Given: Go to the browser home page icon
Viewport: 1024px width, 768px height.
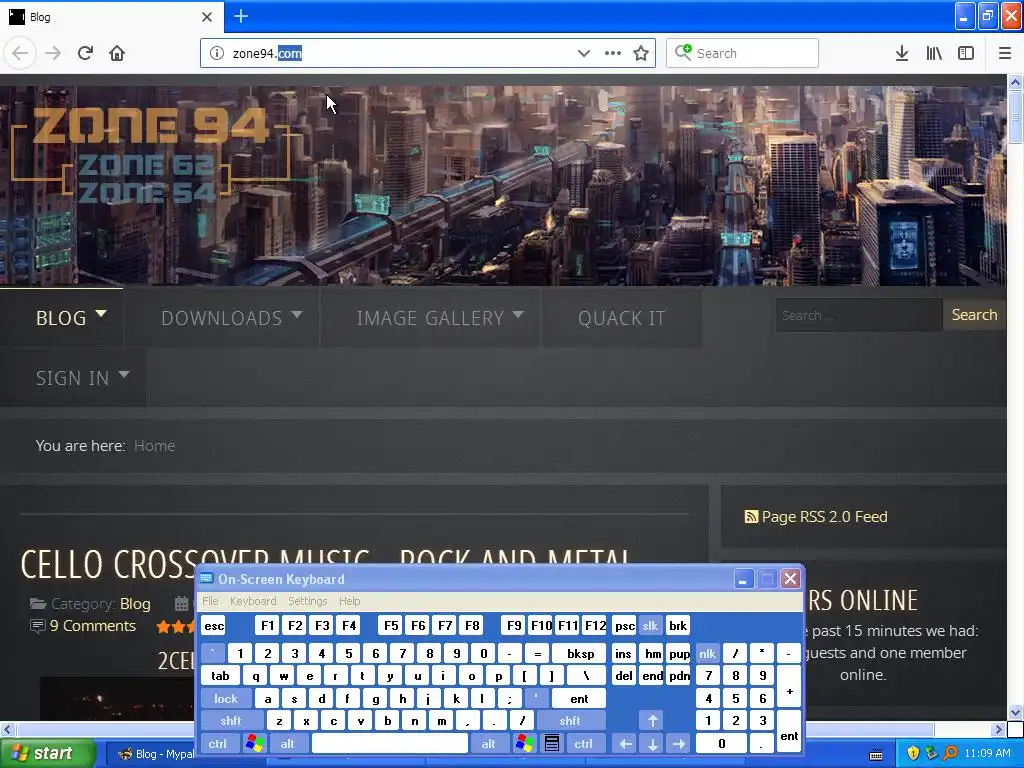Looking at the screenshot, I should [x=117, y=53].
